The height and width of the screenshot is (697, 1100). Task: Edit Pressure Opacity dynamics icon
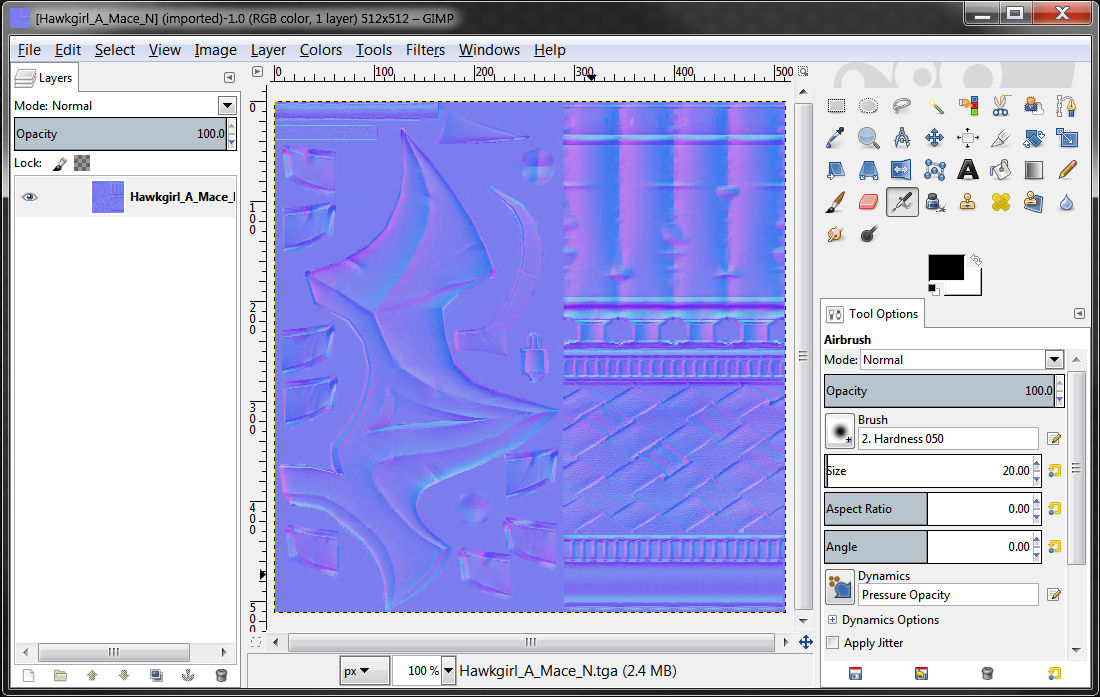pos(1054,595)
